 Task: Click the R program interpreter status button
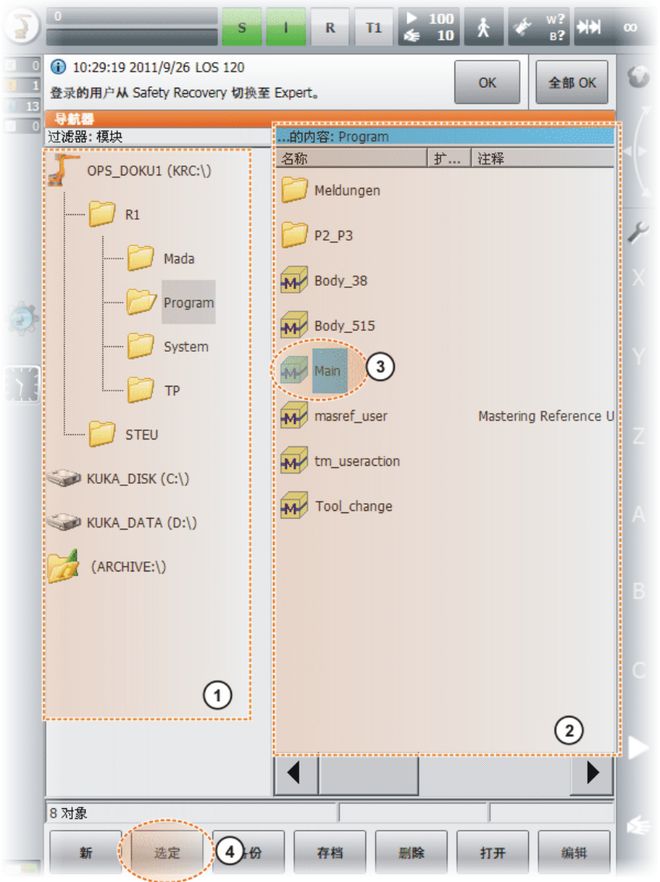pos(330,28)
